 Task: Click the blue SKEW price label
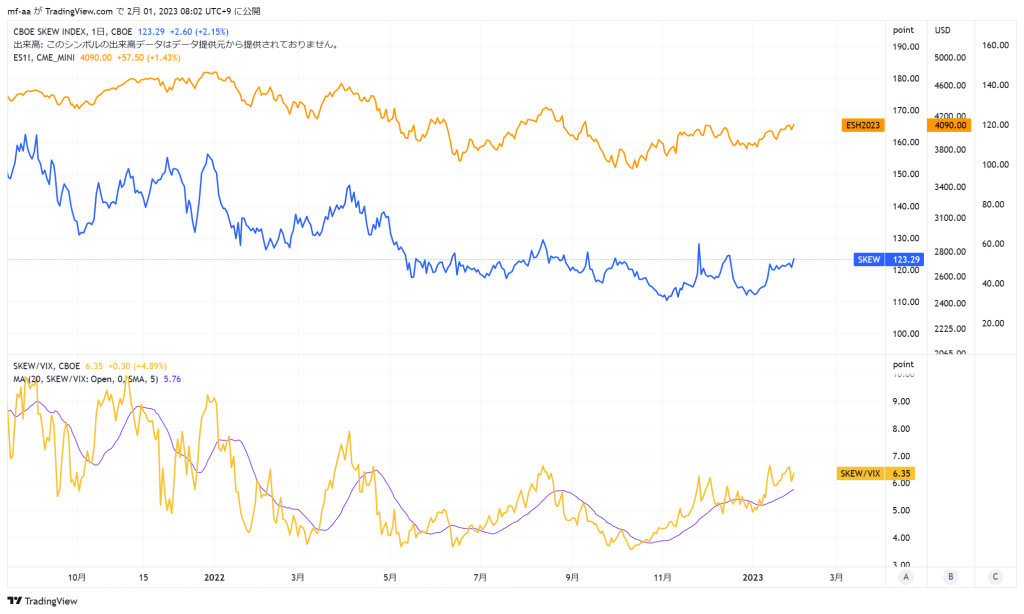tap(869, 259)
